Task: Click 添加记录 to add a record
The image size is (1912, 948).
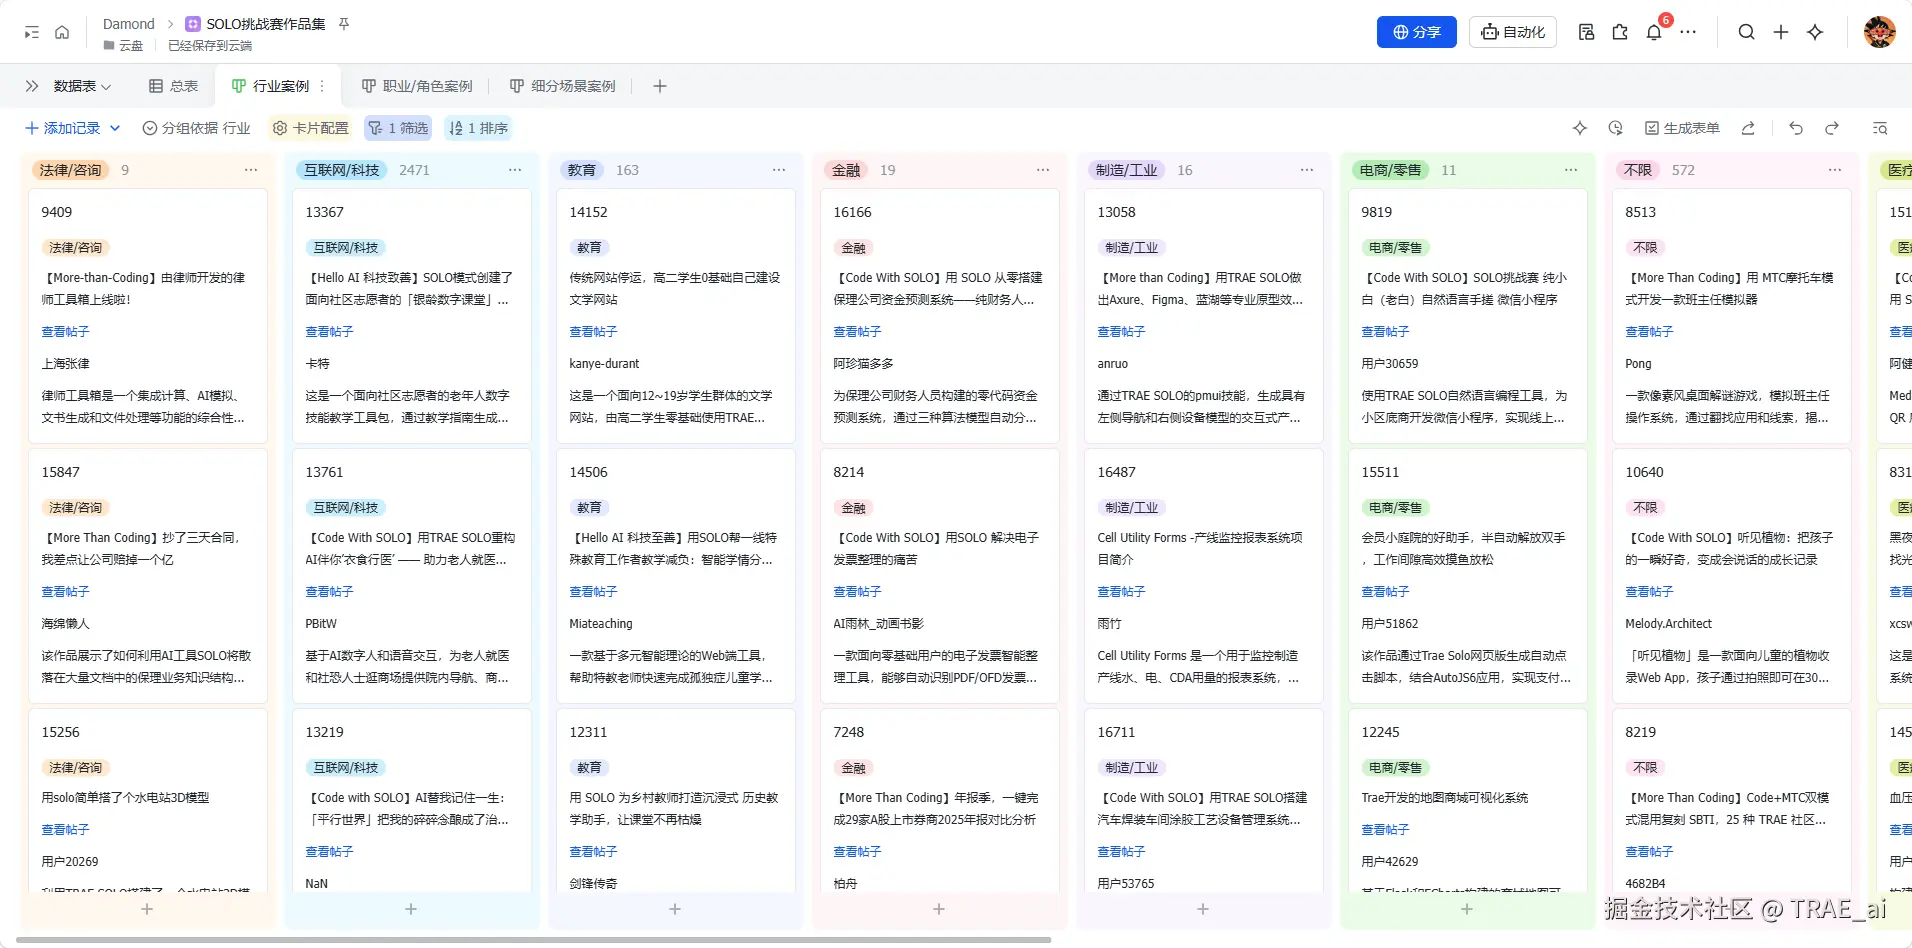Action: pyautogui.click(x=62, y=128)
